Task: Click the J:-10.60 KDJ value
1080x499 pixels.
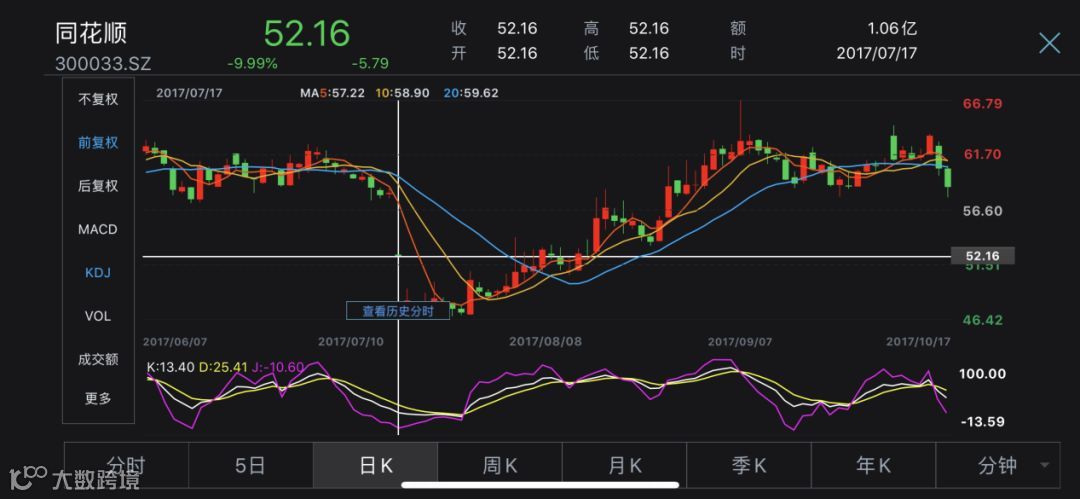Action: click(x=277, y=367)
